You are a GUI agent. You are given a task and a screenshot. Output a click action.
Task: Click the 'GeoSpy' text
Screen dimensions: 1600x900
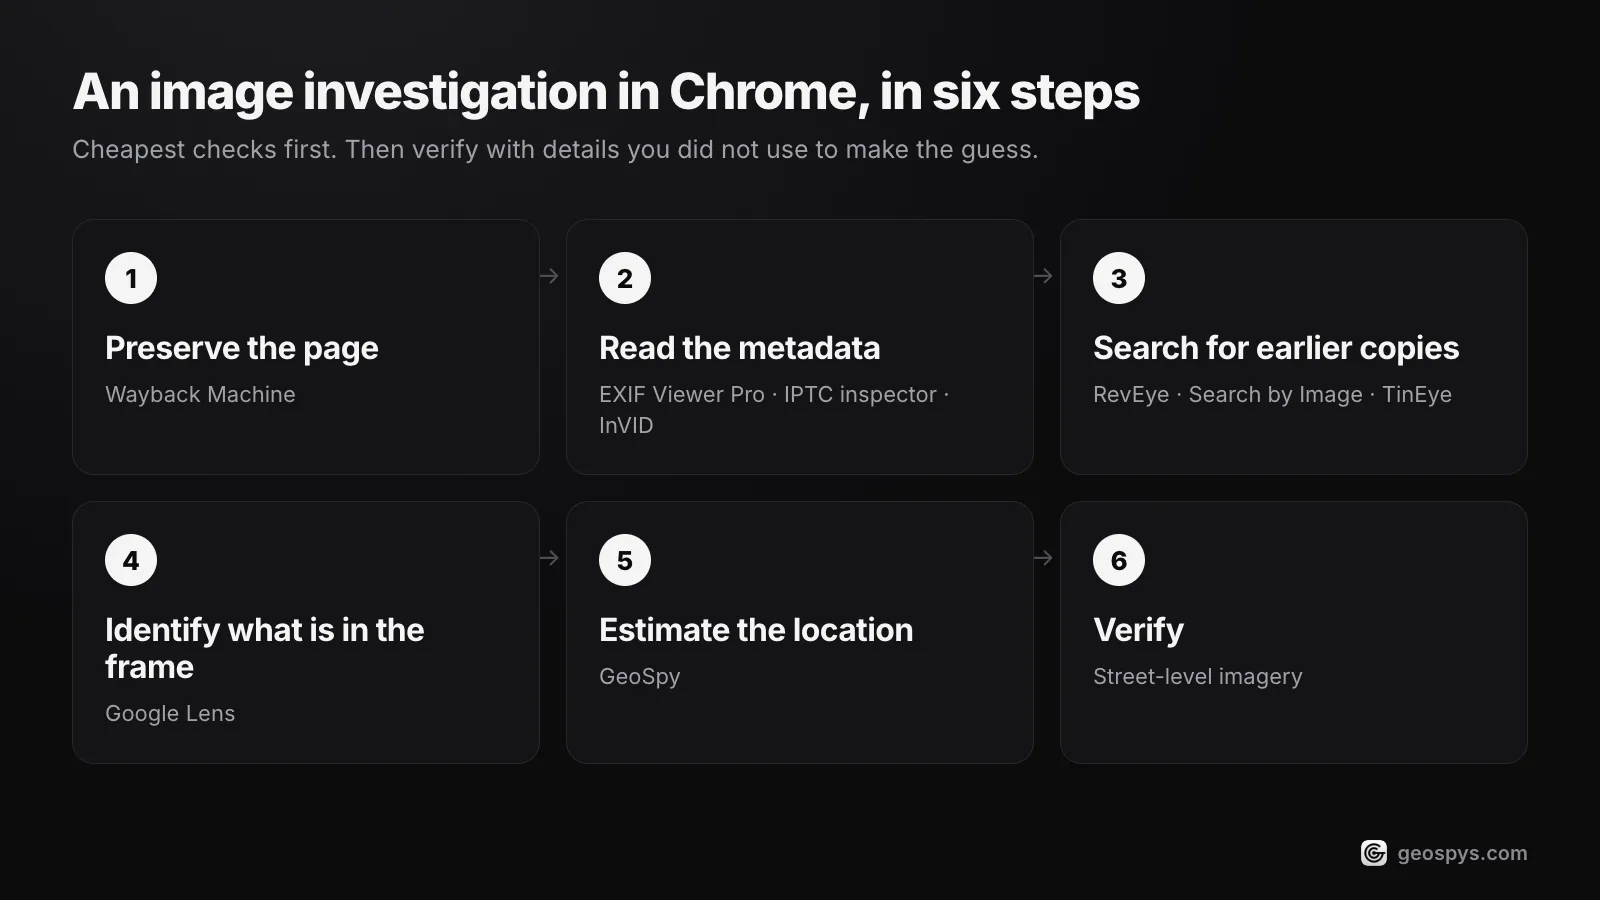point(640,676)
